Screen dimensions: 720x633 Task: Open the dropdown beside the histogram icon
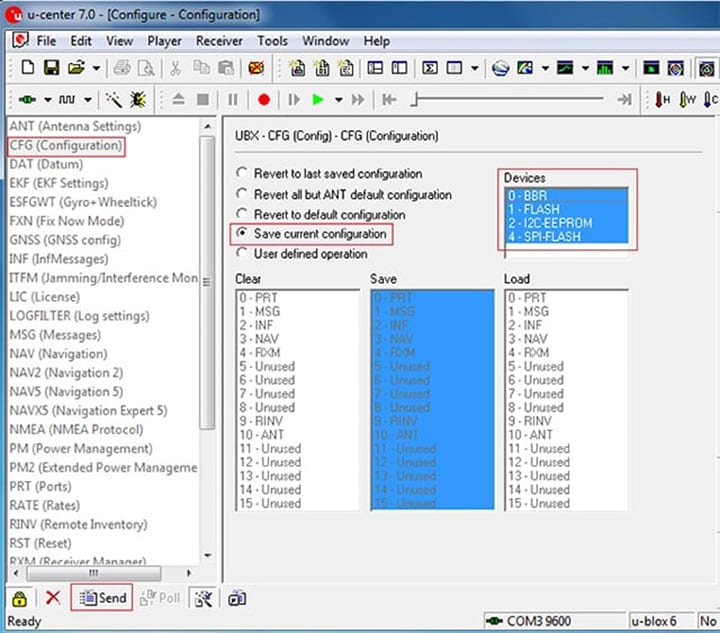click(625, 68)
